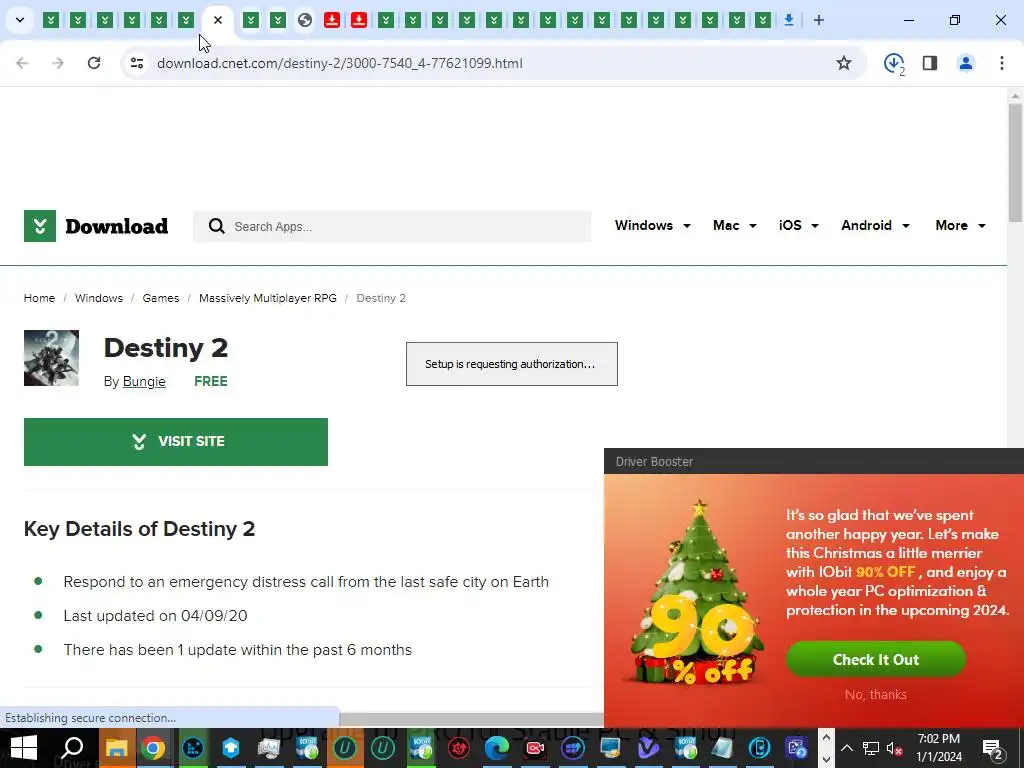Click the Download site title
Screen dimensions: 1024x768
(x=117, y=226)
